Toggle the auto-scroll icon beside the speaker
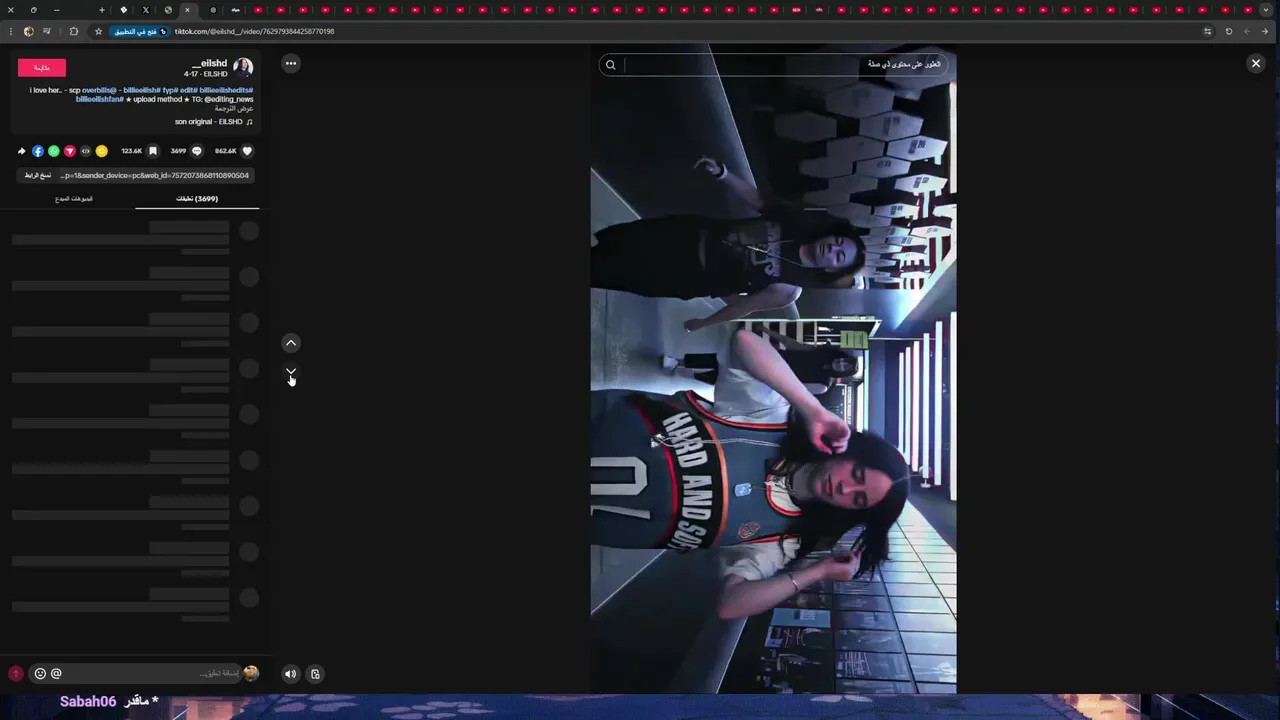 (315, 674)
